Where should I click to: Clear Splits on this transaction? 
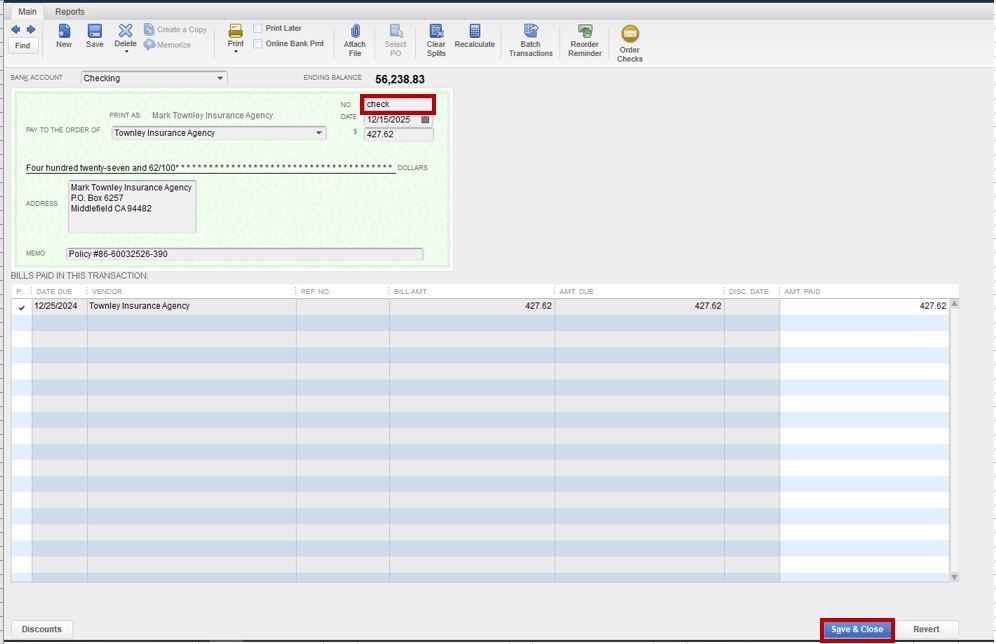(x=436, y=40)
